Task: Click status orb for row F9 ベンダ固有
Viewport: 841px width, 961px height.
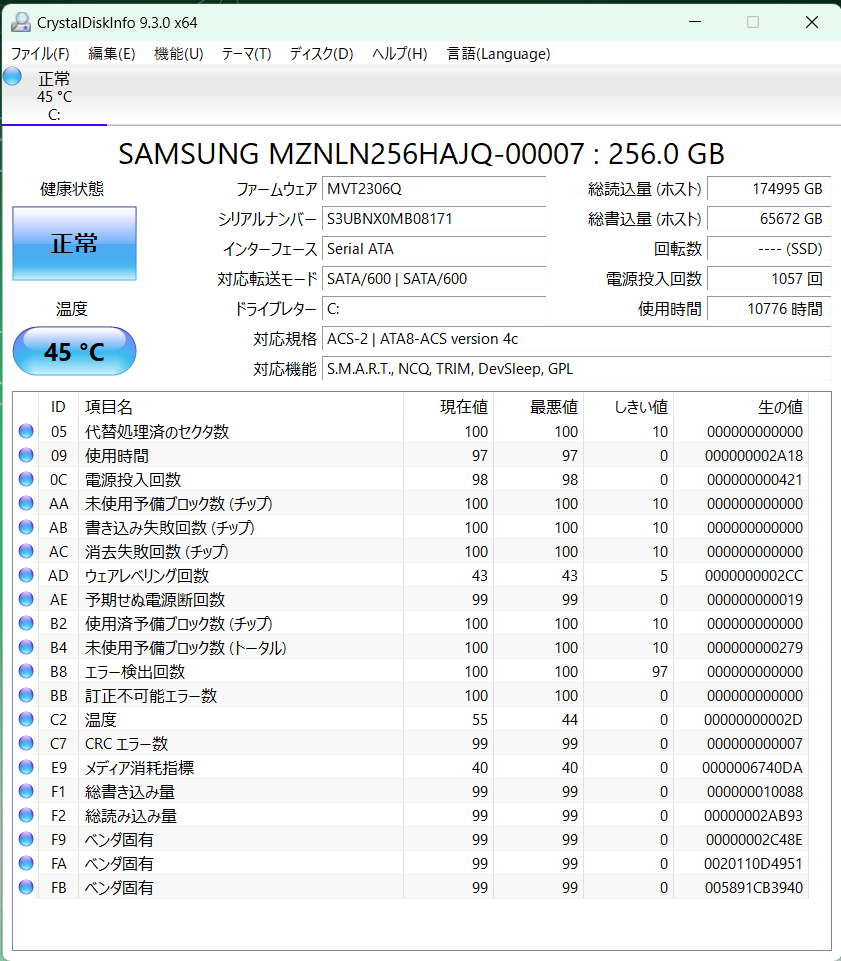Action: pyautogui.click(x=26, y=840)
